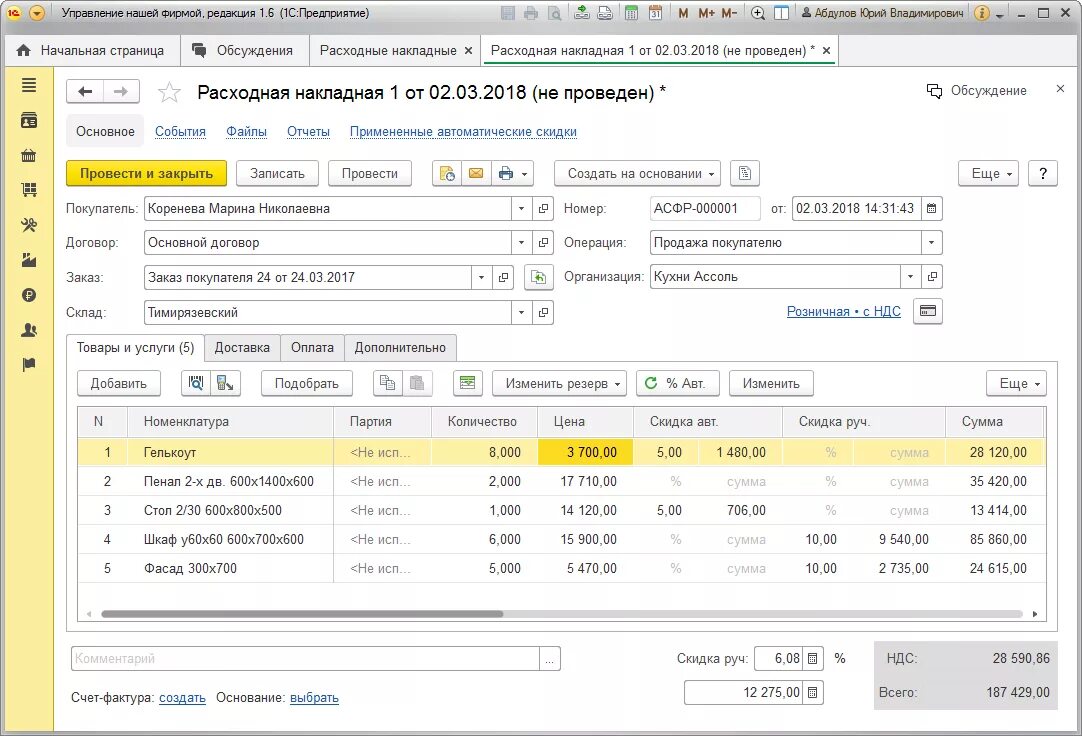Open the Розничная • с НДС price link
Viewport: 1082px width, 736px height.
[x=843, y=312]
